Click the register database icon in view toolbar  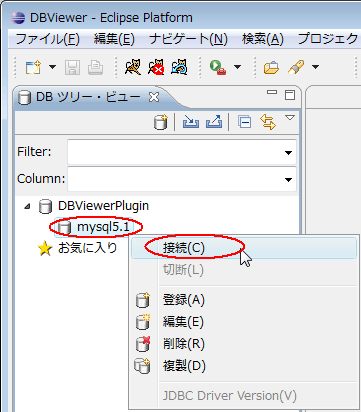coord(161,122)
